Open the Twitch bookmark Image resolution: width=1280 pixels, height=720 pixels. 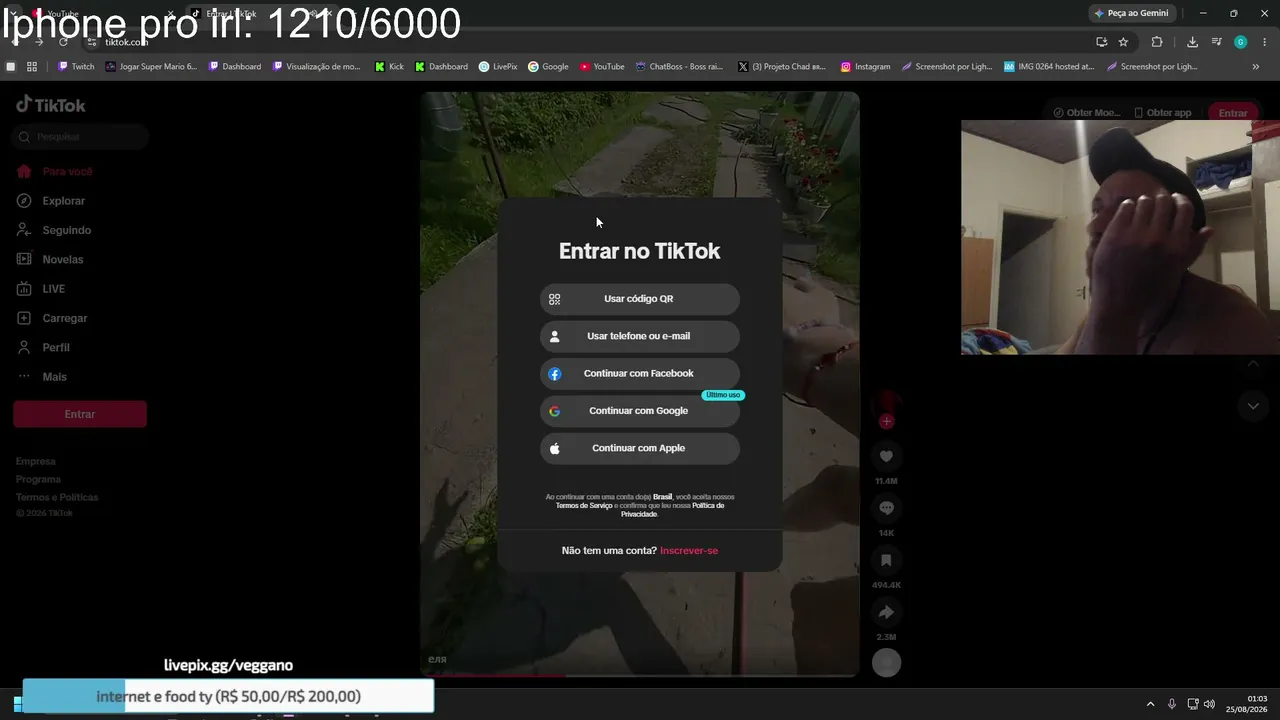coord(77,67)
